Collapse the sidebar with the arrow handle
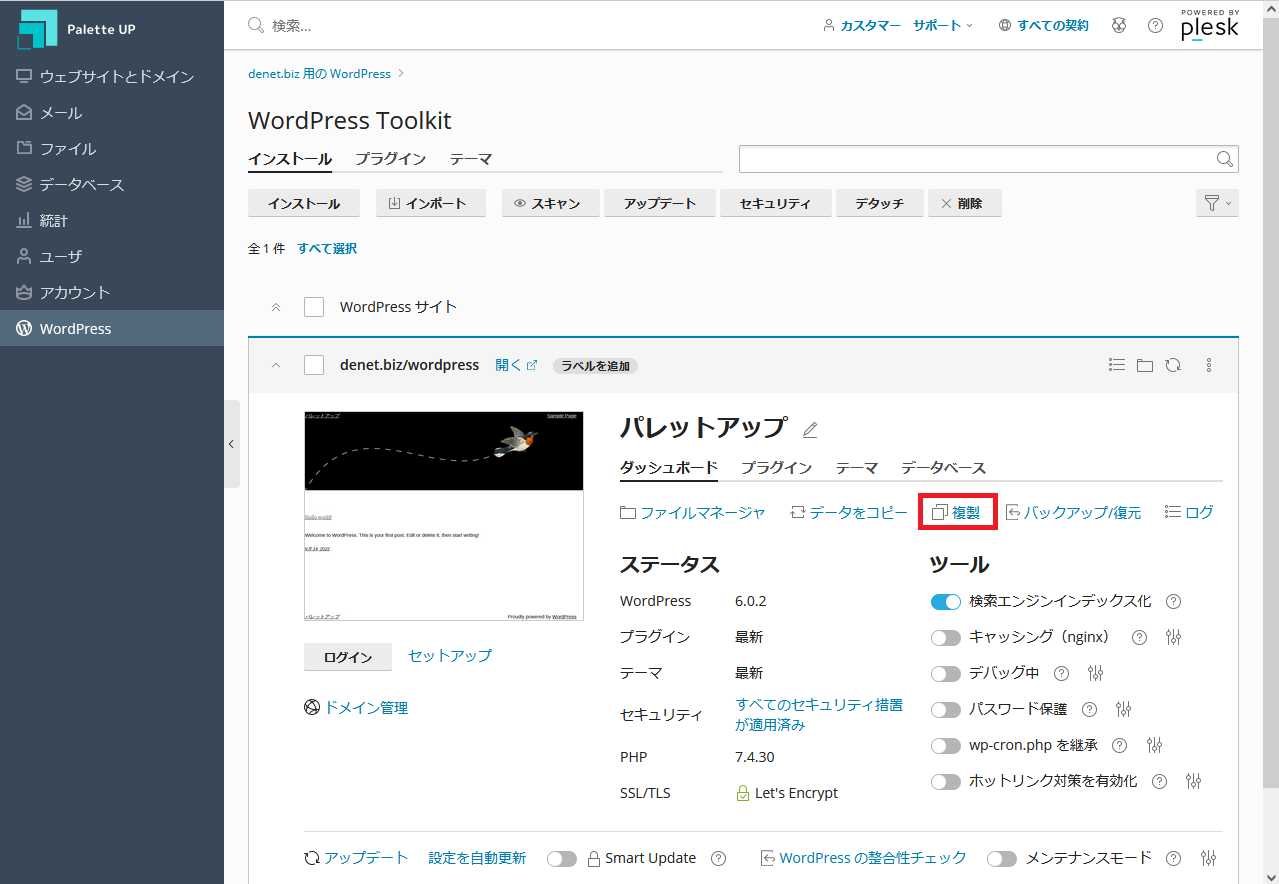This screenshot has height=884, width=1279. [x=232, y=444]
